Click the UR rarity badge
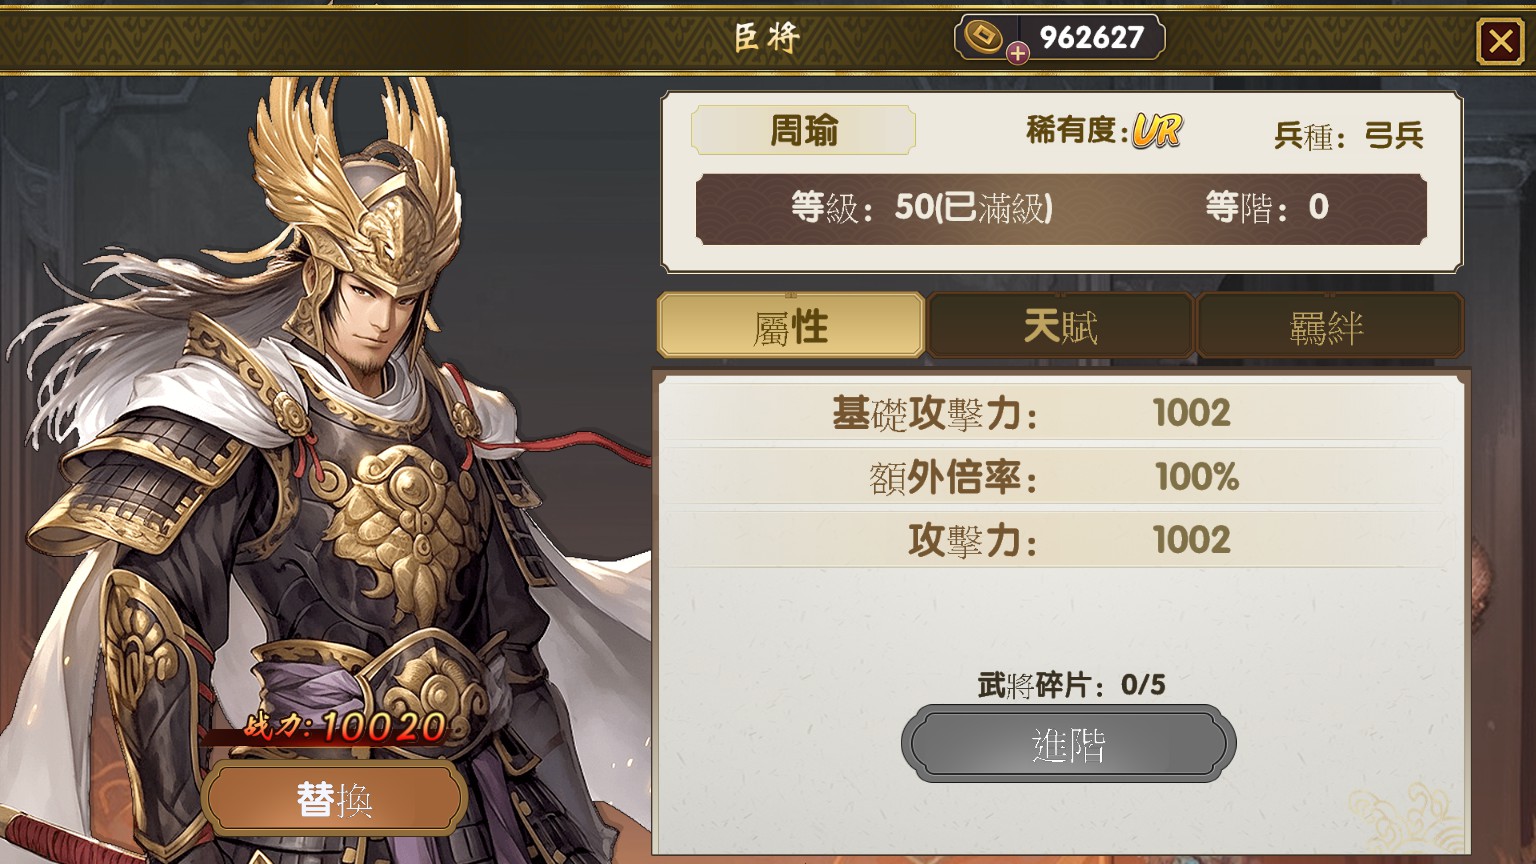1536x864 pixels. 1156,130
